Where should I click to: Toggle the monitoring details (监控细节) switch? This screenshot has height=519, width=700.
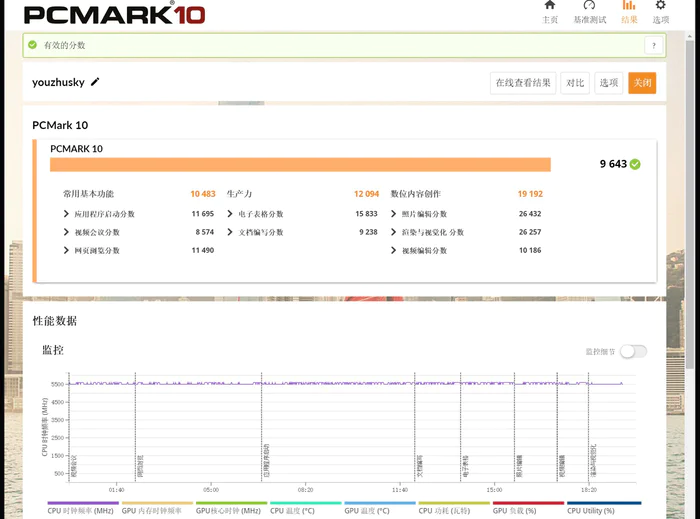pos(633,351)
